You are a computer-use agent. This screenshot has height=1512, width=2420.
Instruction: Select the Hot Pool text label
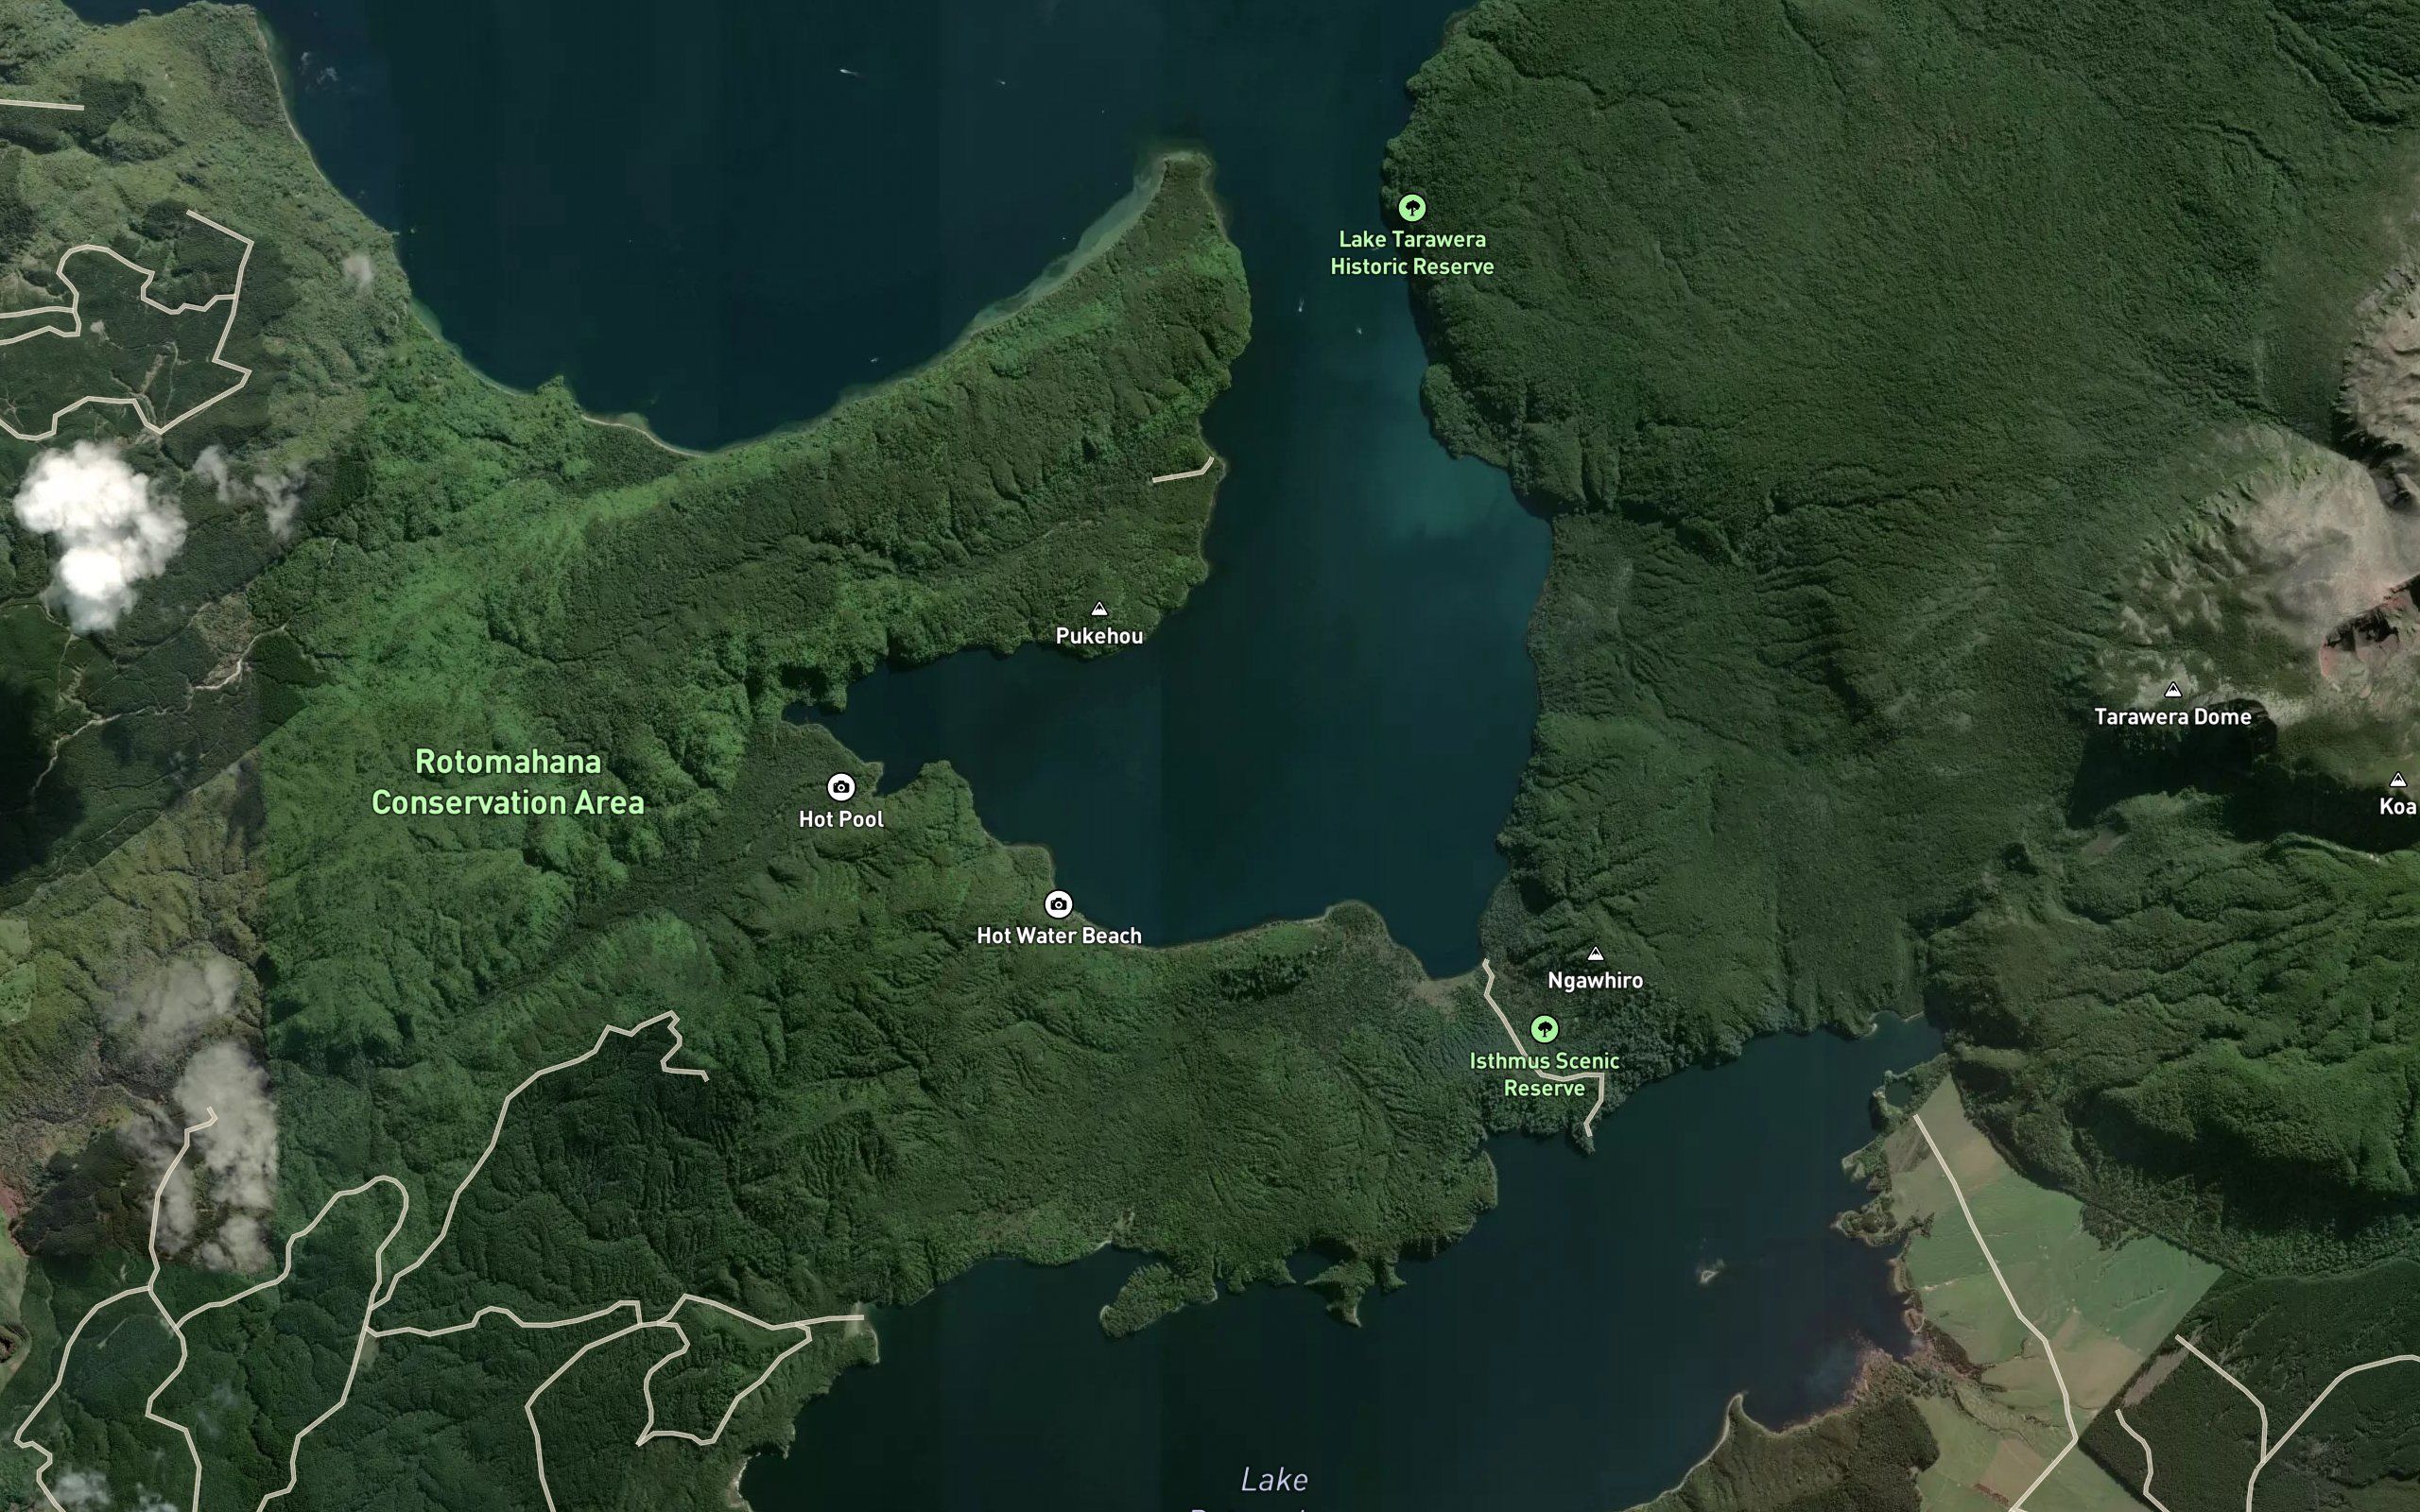pyautogui.click(x=841, y=819)
